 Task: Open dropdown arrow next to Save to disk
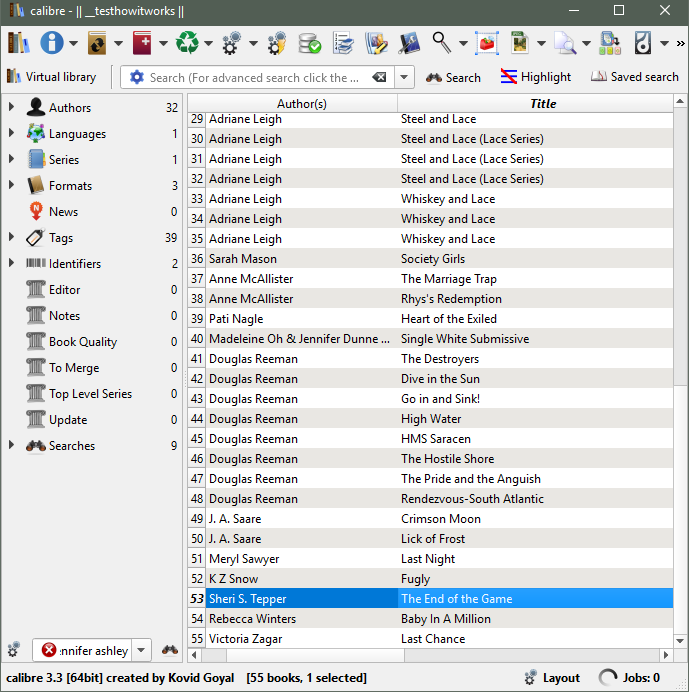point(664,43)
